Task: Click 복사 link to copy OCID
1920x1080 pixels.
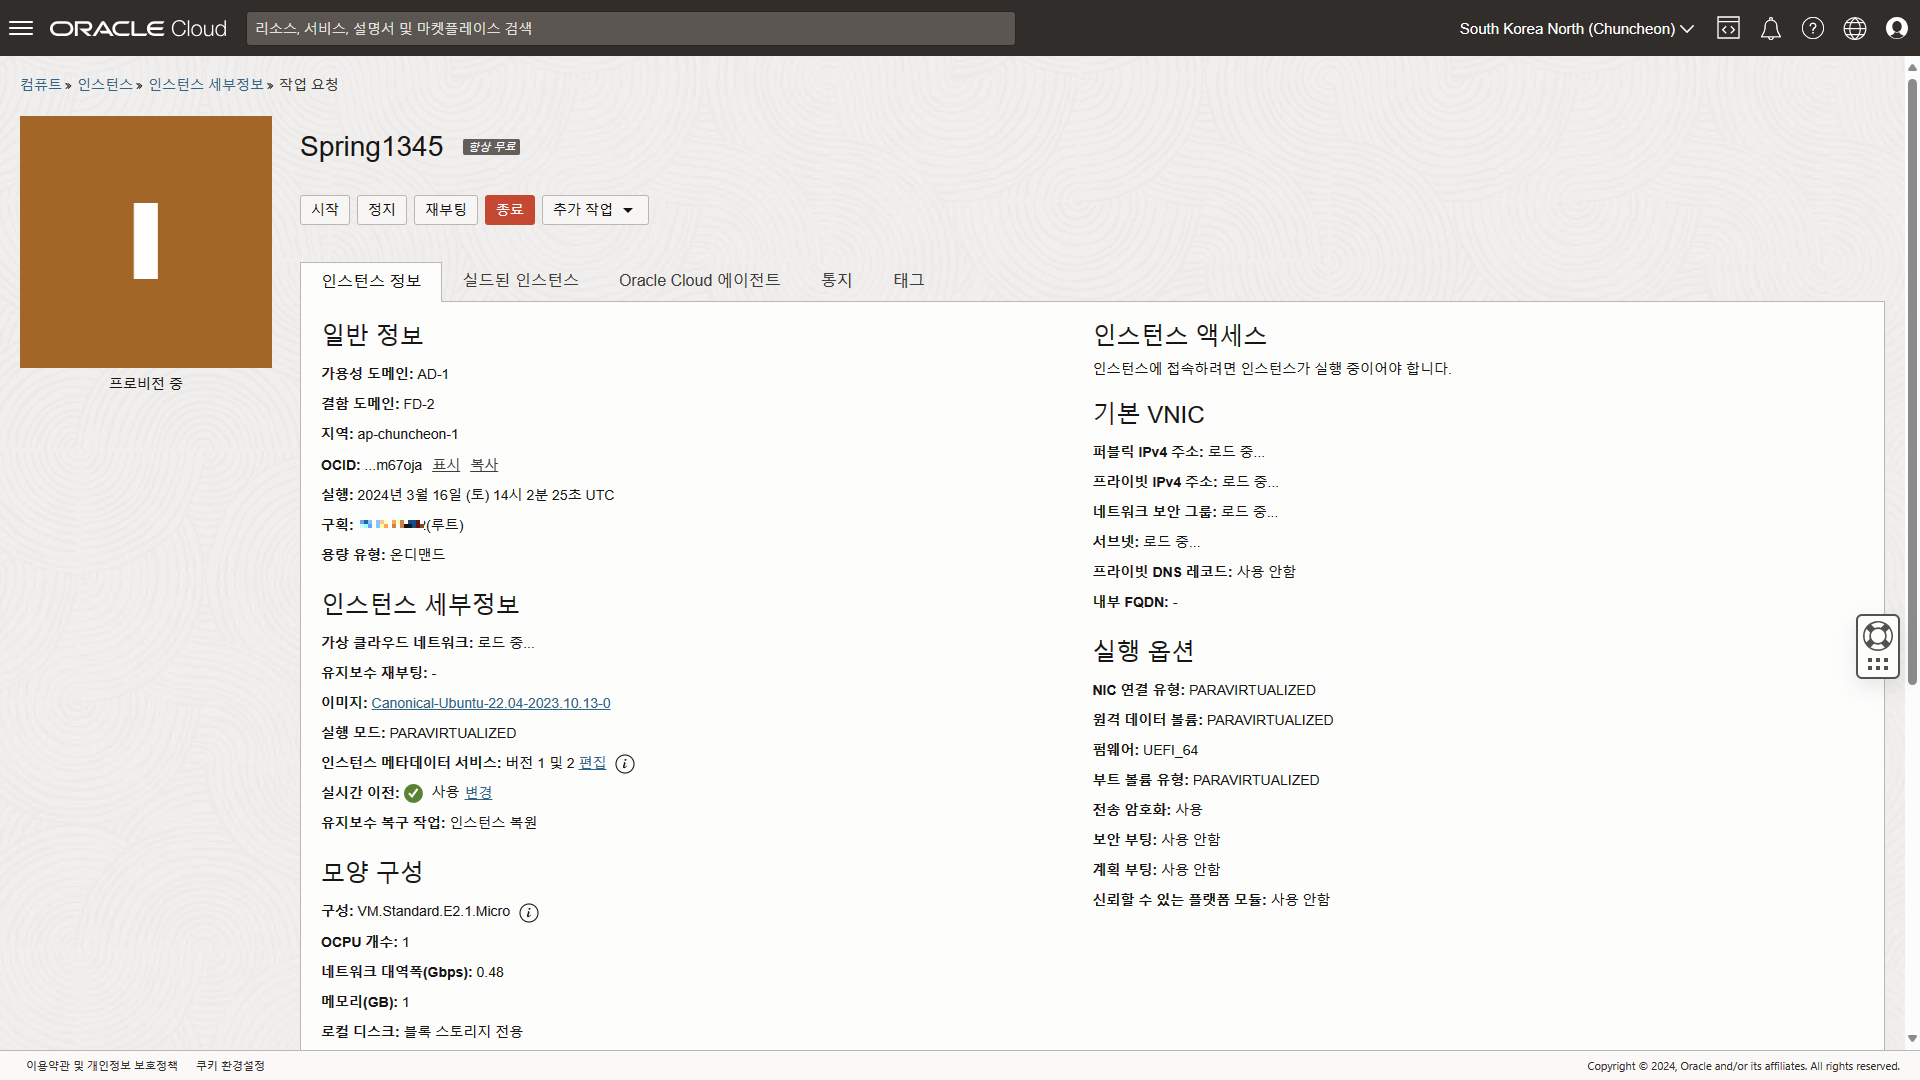Action: (484, 465)
